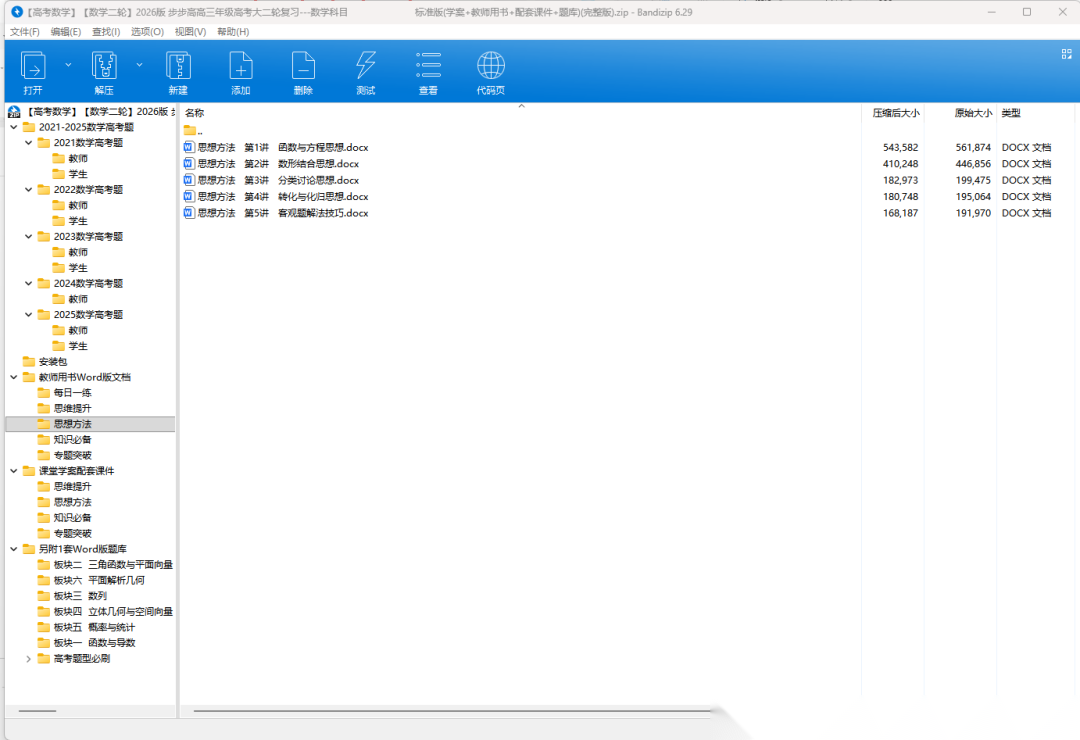
Task: Click the Open (打开) toolbar icon
Action: coord(33,67)
